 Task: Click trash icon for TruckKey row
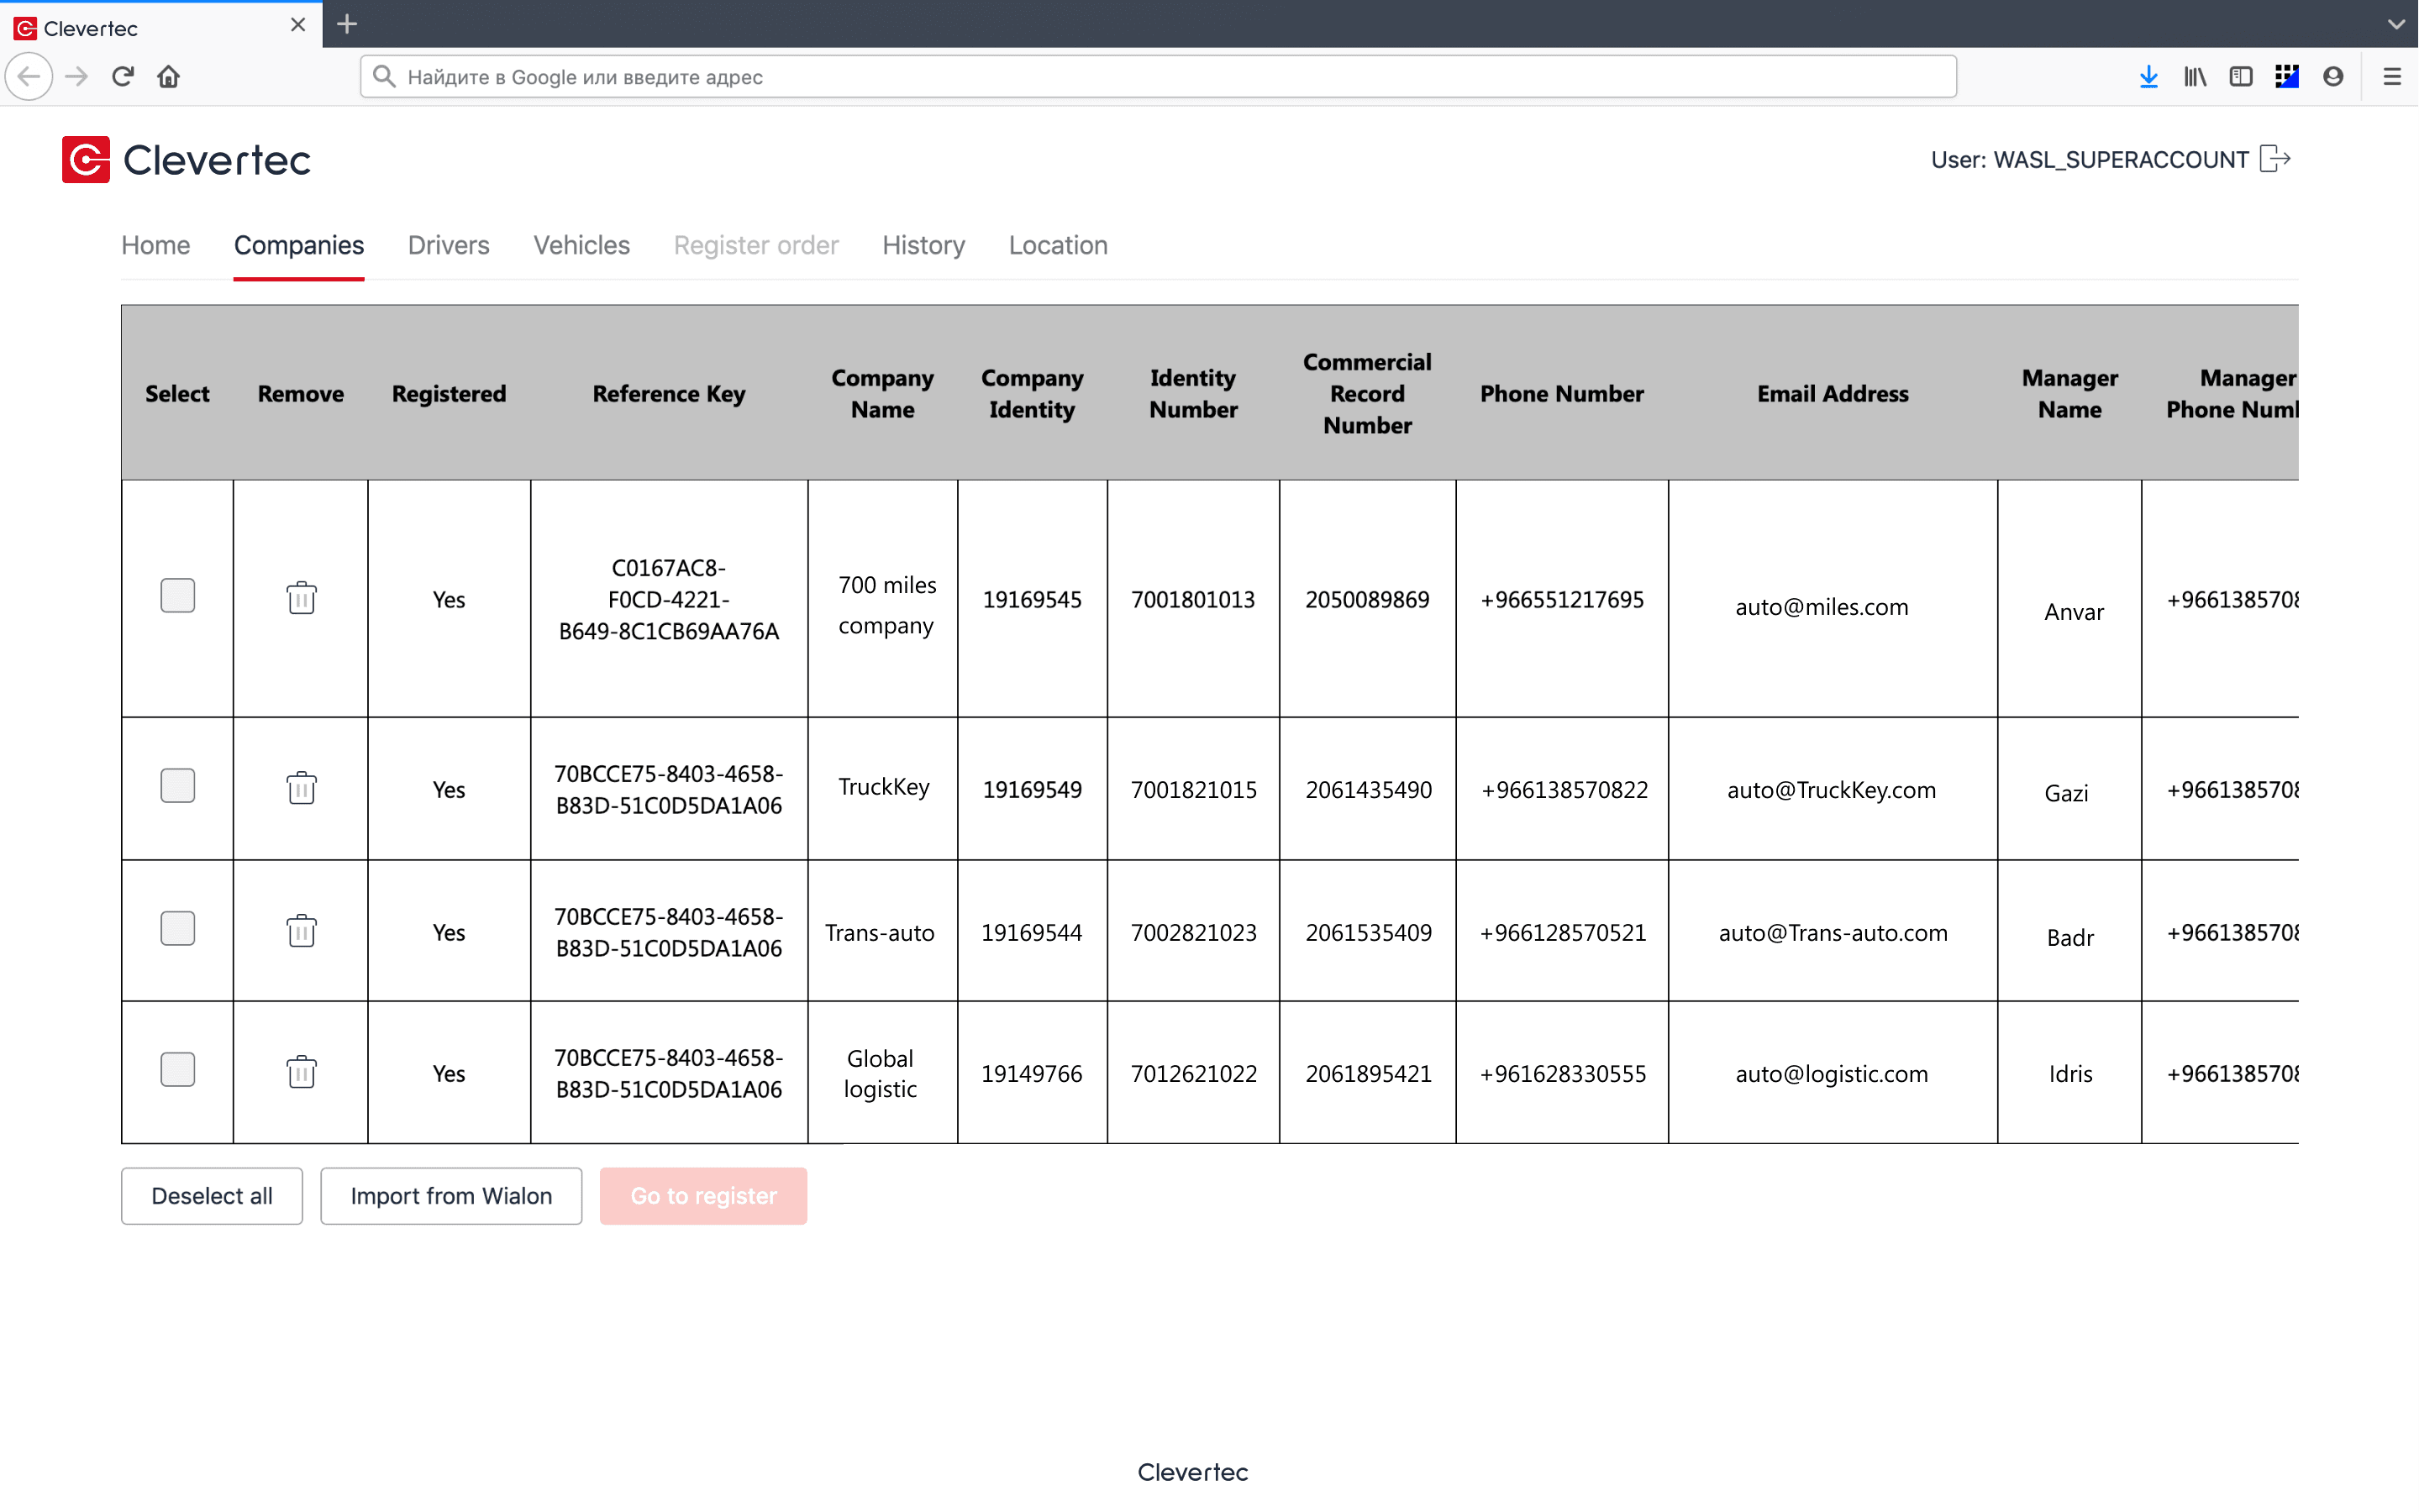[301, 788]
